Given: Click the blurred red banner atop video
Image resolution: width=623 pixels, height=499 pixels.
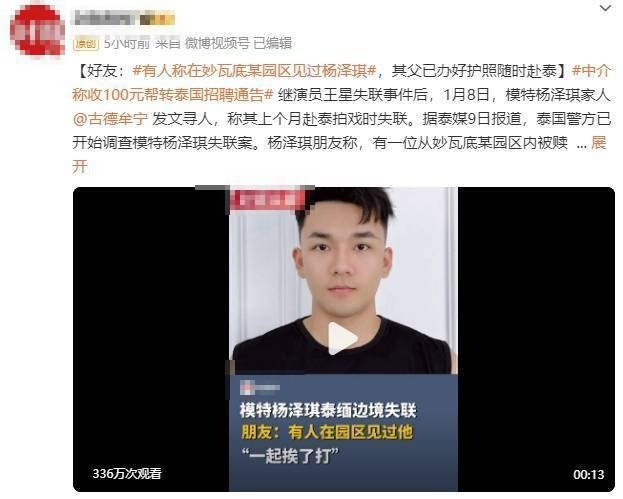Looking at the screenshot, I should tap(269, 199).
